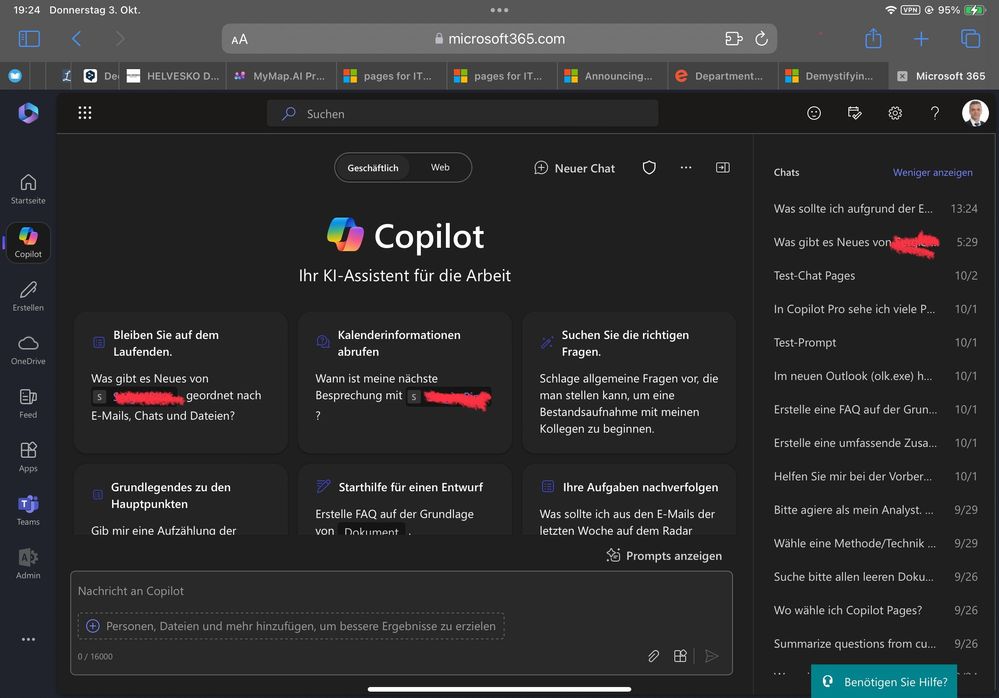The height and width of the screenshot is (698, 999).
Task: Switch to HELVESKO browser tab
Action: [173, 76]
